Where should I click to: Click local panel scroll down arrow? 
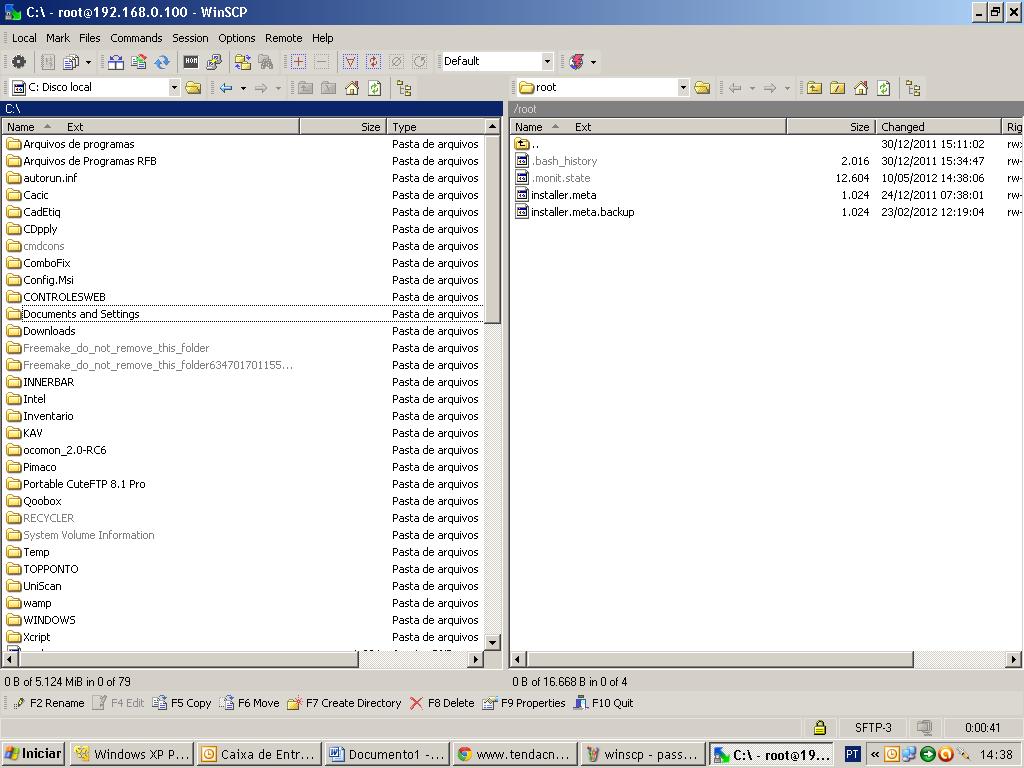[x=493, y=642]
